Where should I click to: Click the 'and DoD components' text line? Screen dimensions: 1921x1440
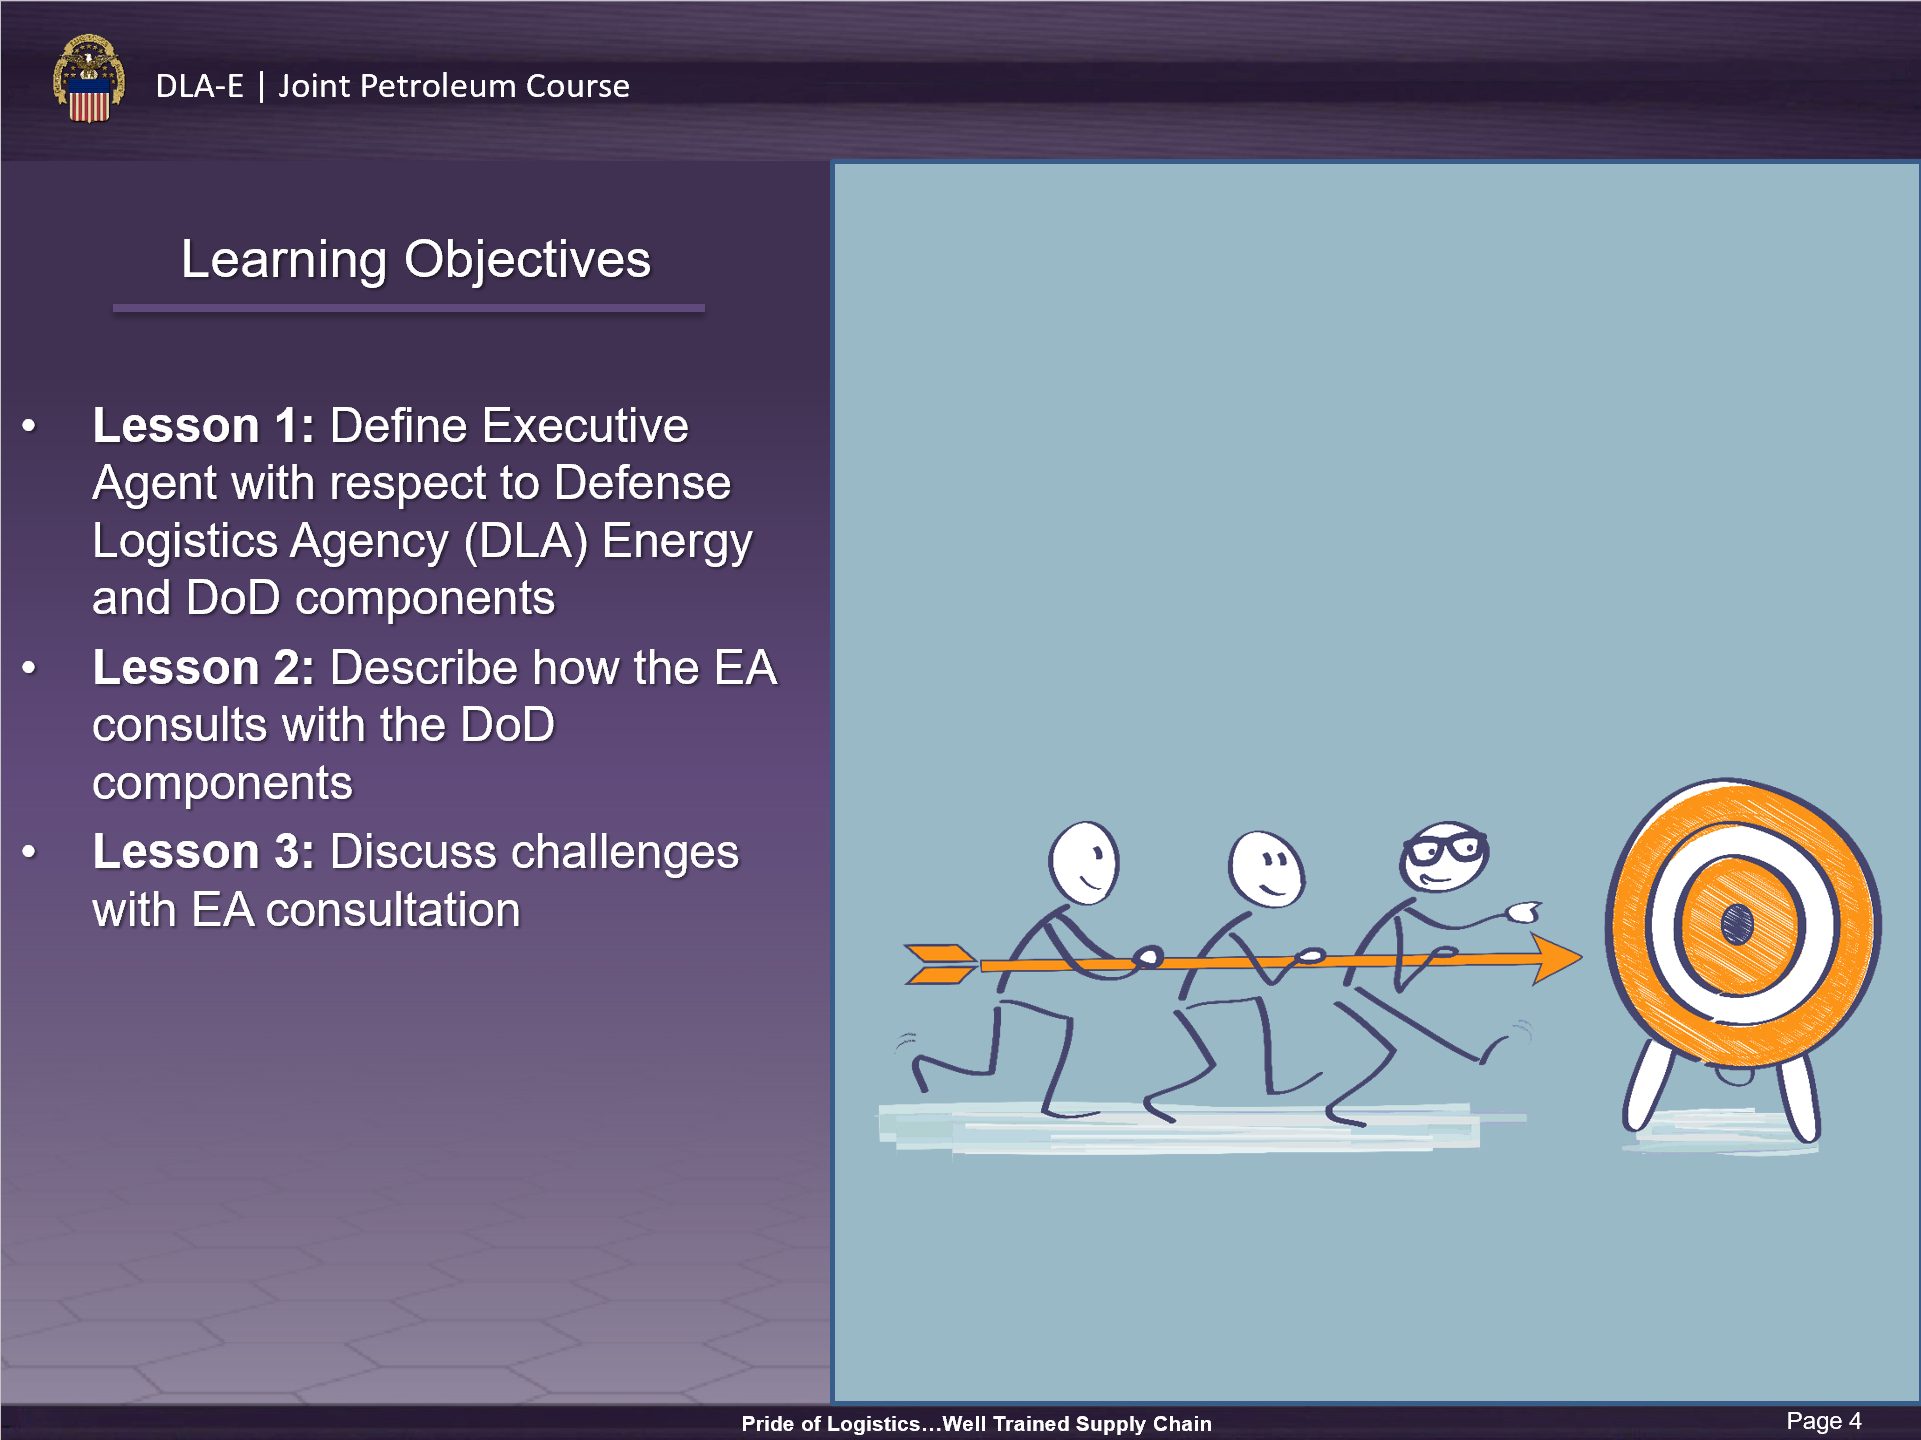coord(323,599)
